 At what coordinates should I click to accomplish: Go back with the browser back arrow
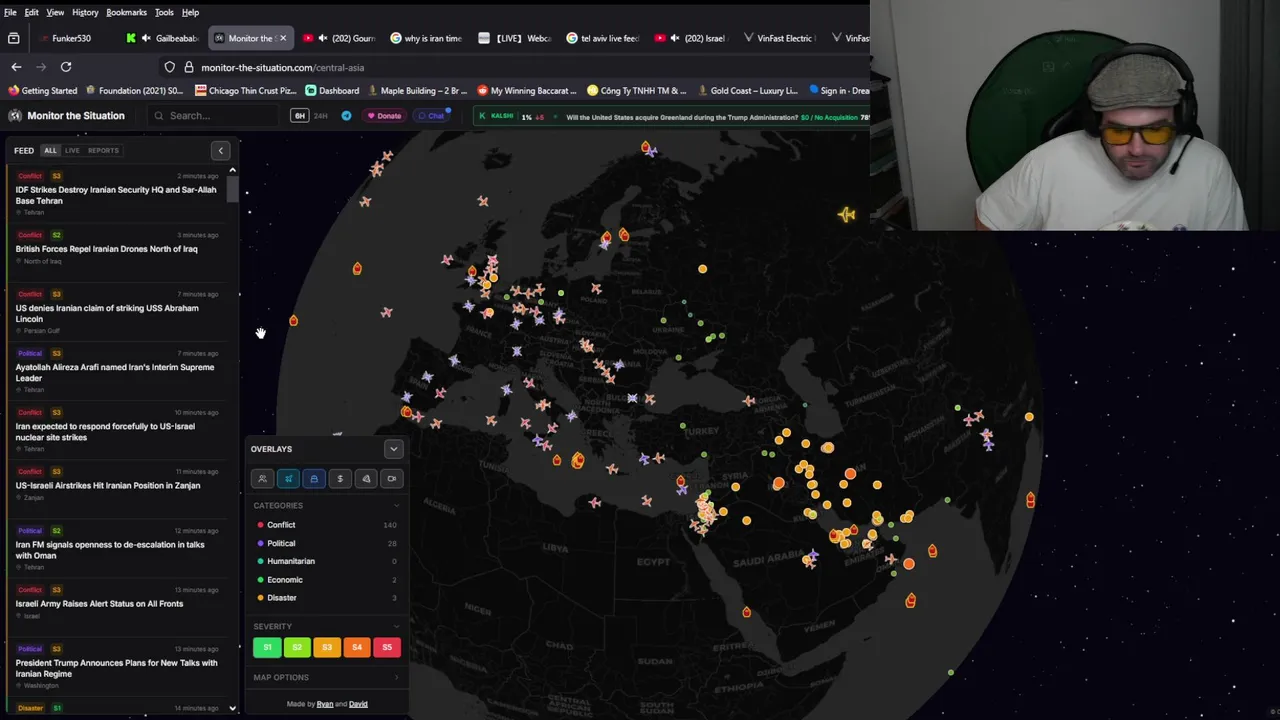pos(16,67)
